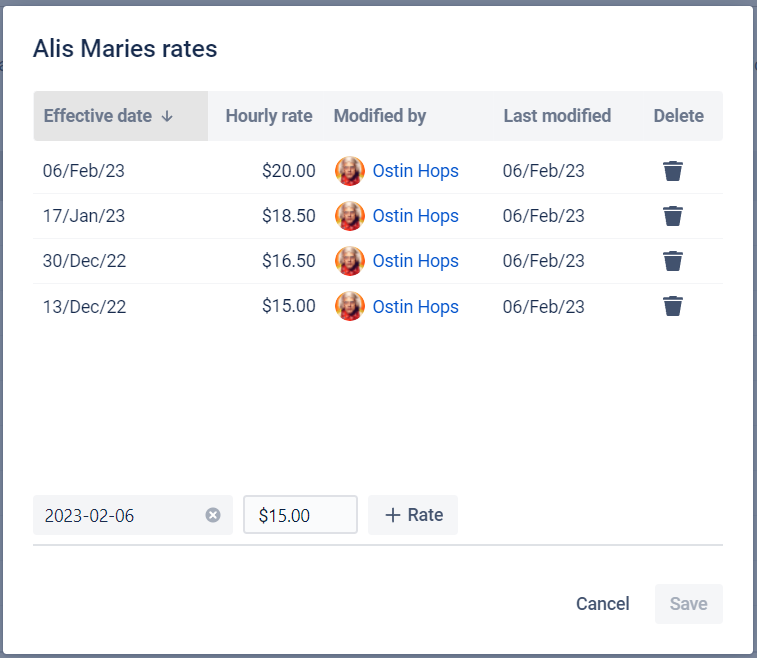Select last modified date in $16.50 row
757x658 pixels.
point(544,261)
